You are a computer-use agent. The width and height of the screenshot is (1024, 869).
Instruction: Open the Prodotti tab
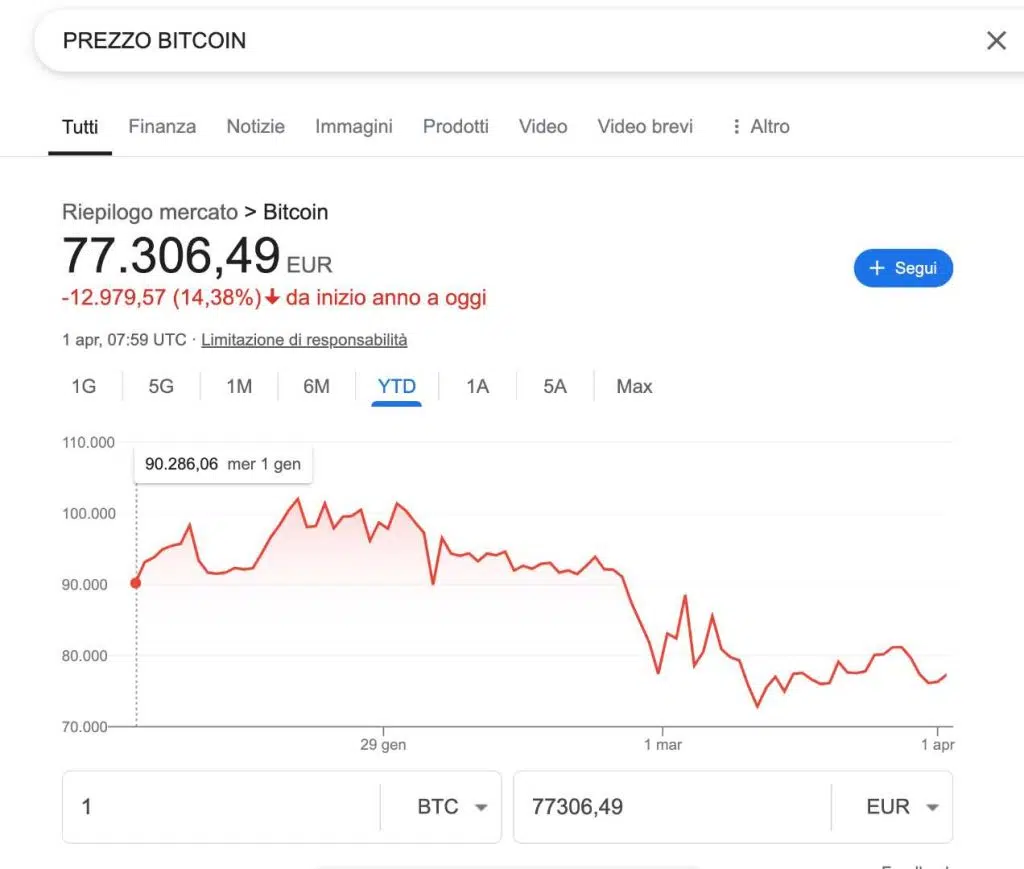[x=455, y=127]
